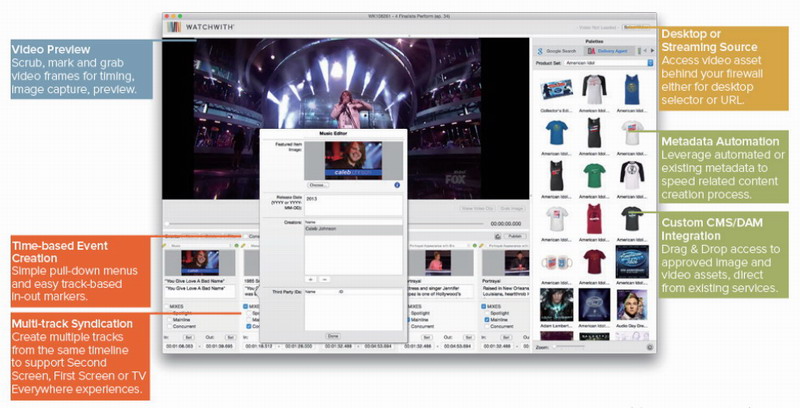Click the palette tabs scroll-right arrow
The height and width of the screenshot is (408, 800).
coord(652,51)
